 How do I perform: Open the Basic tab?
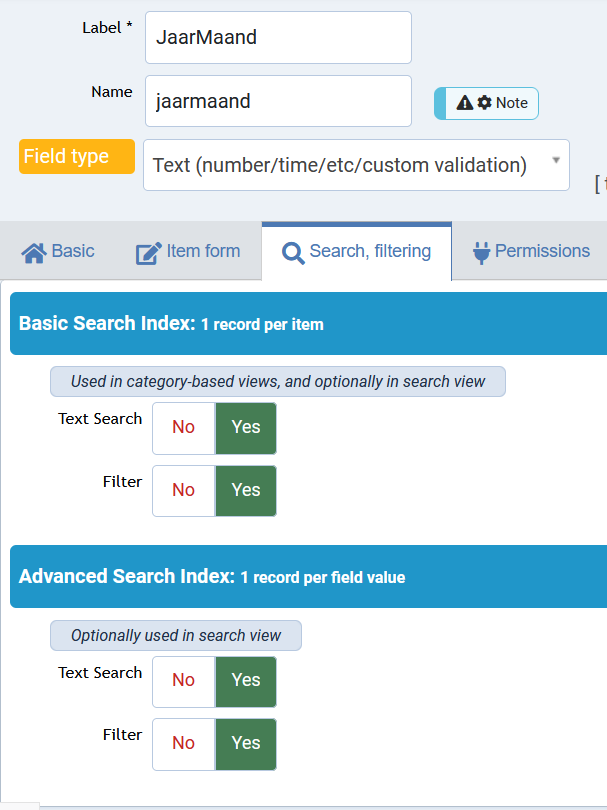tap(57, 252)
